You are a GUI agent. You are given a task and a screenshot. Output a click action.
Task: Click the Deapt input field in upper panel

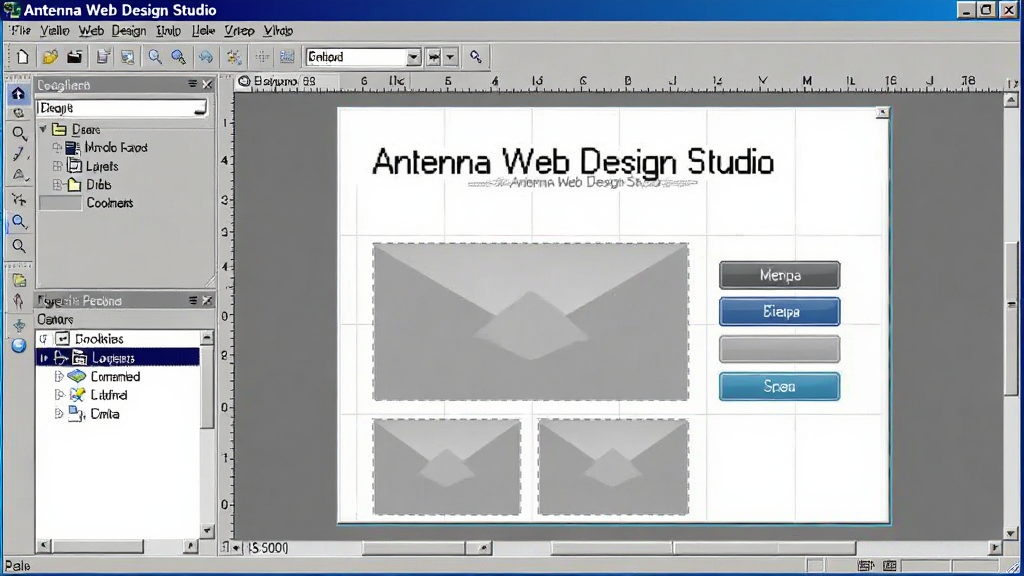coord(122,108)
